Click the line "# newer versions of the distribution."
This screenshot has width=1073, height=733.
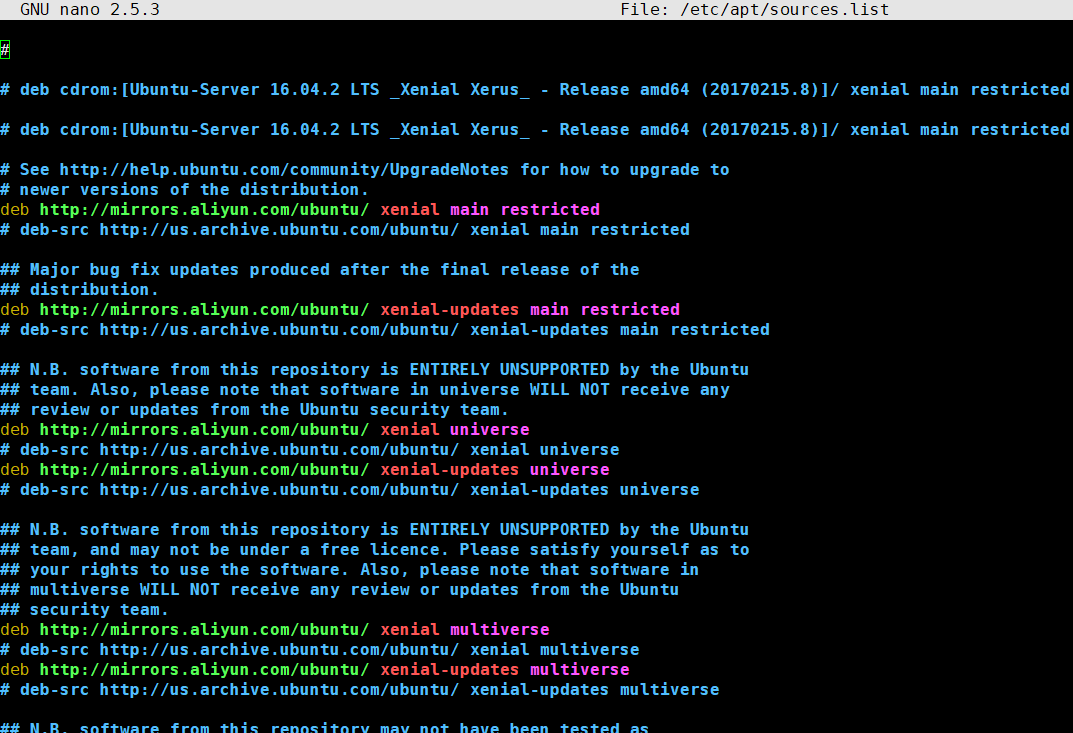point(184,190)
